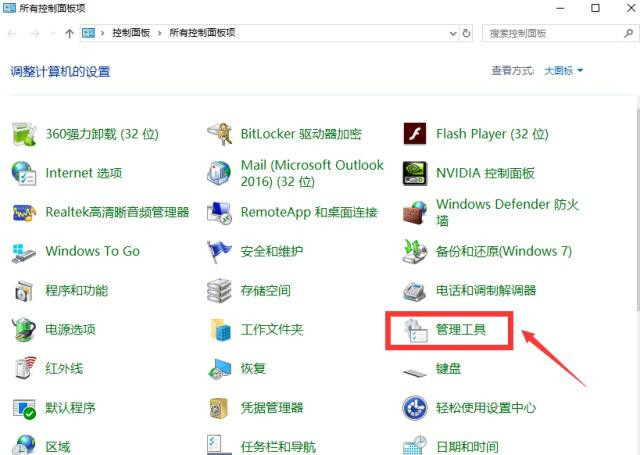Open the 区域 globe icon

pos(24,445)
